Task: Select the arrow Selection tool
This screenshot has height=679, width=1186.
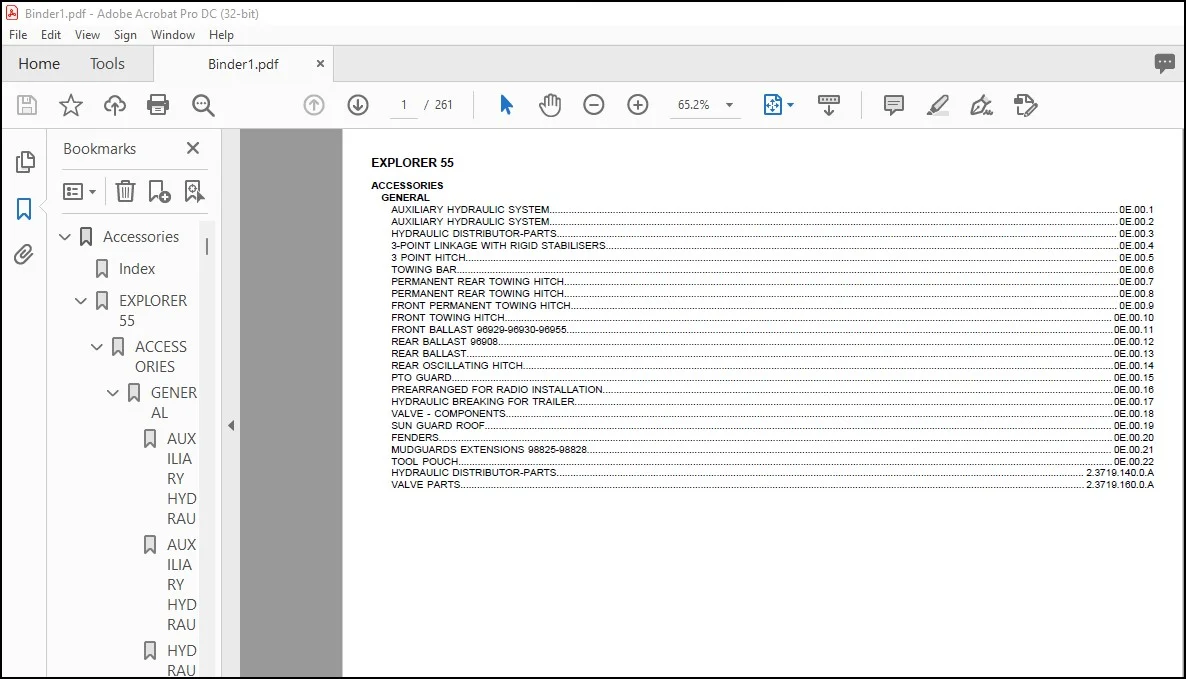Action: [x=506, y=105]
